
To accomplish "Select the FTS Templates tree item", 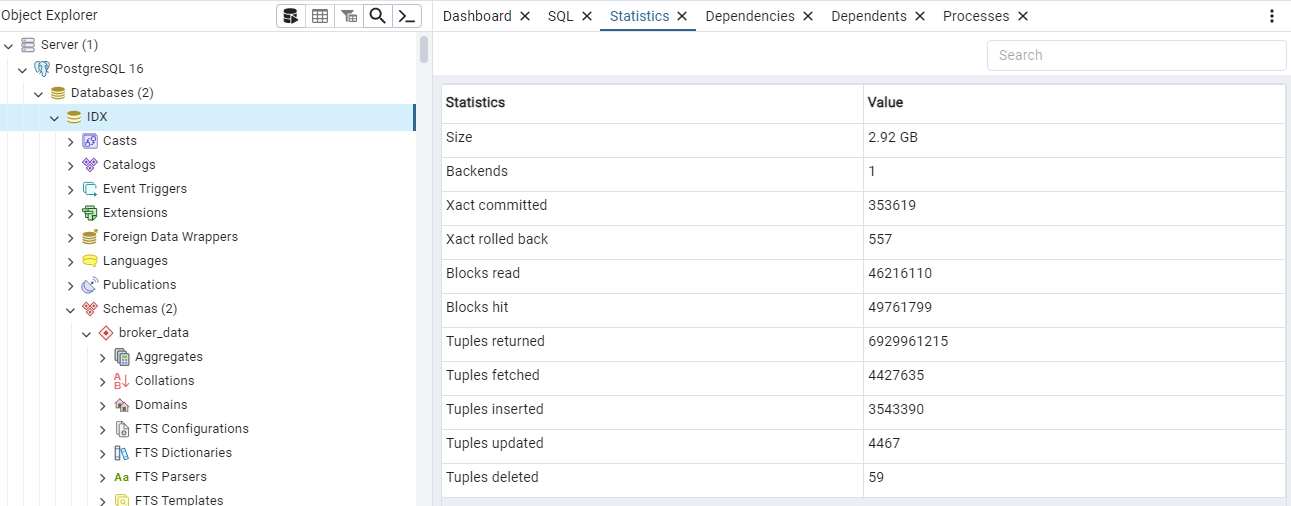I will pyautogui.click(x=179, y=499).
